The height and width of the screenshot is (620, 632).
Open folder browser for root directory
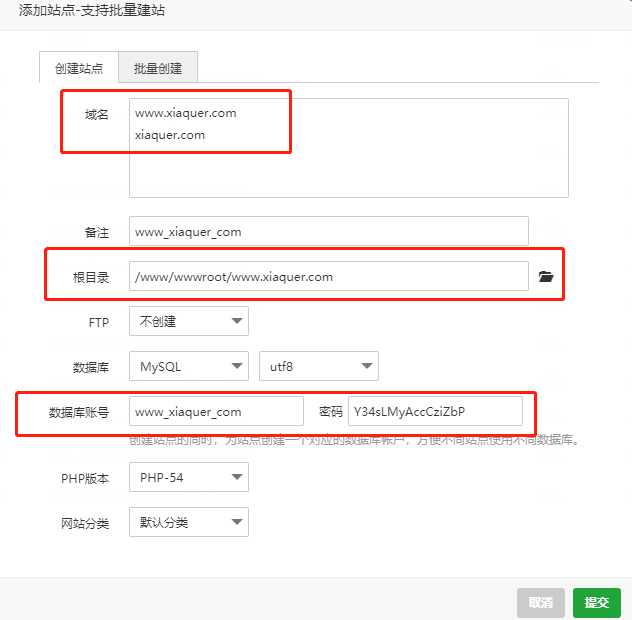(546, 277)
